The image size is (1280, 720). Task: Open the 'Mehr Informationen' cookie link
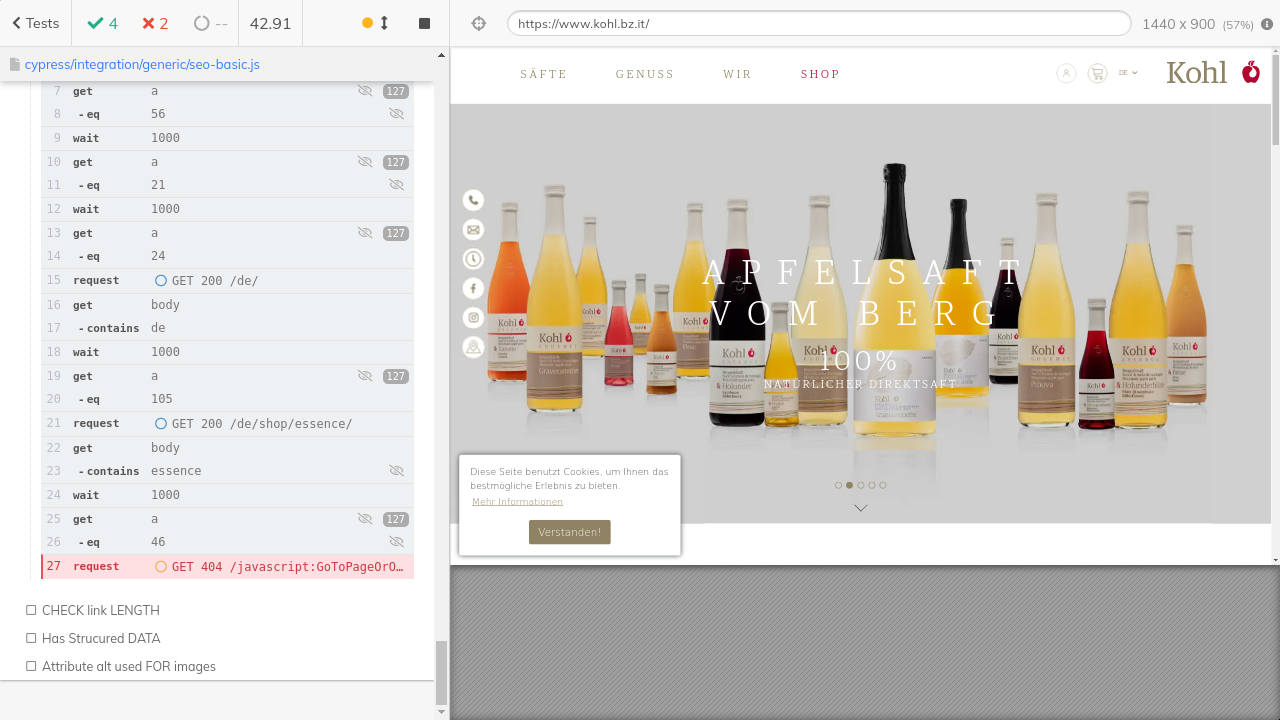517,501
